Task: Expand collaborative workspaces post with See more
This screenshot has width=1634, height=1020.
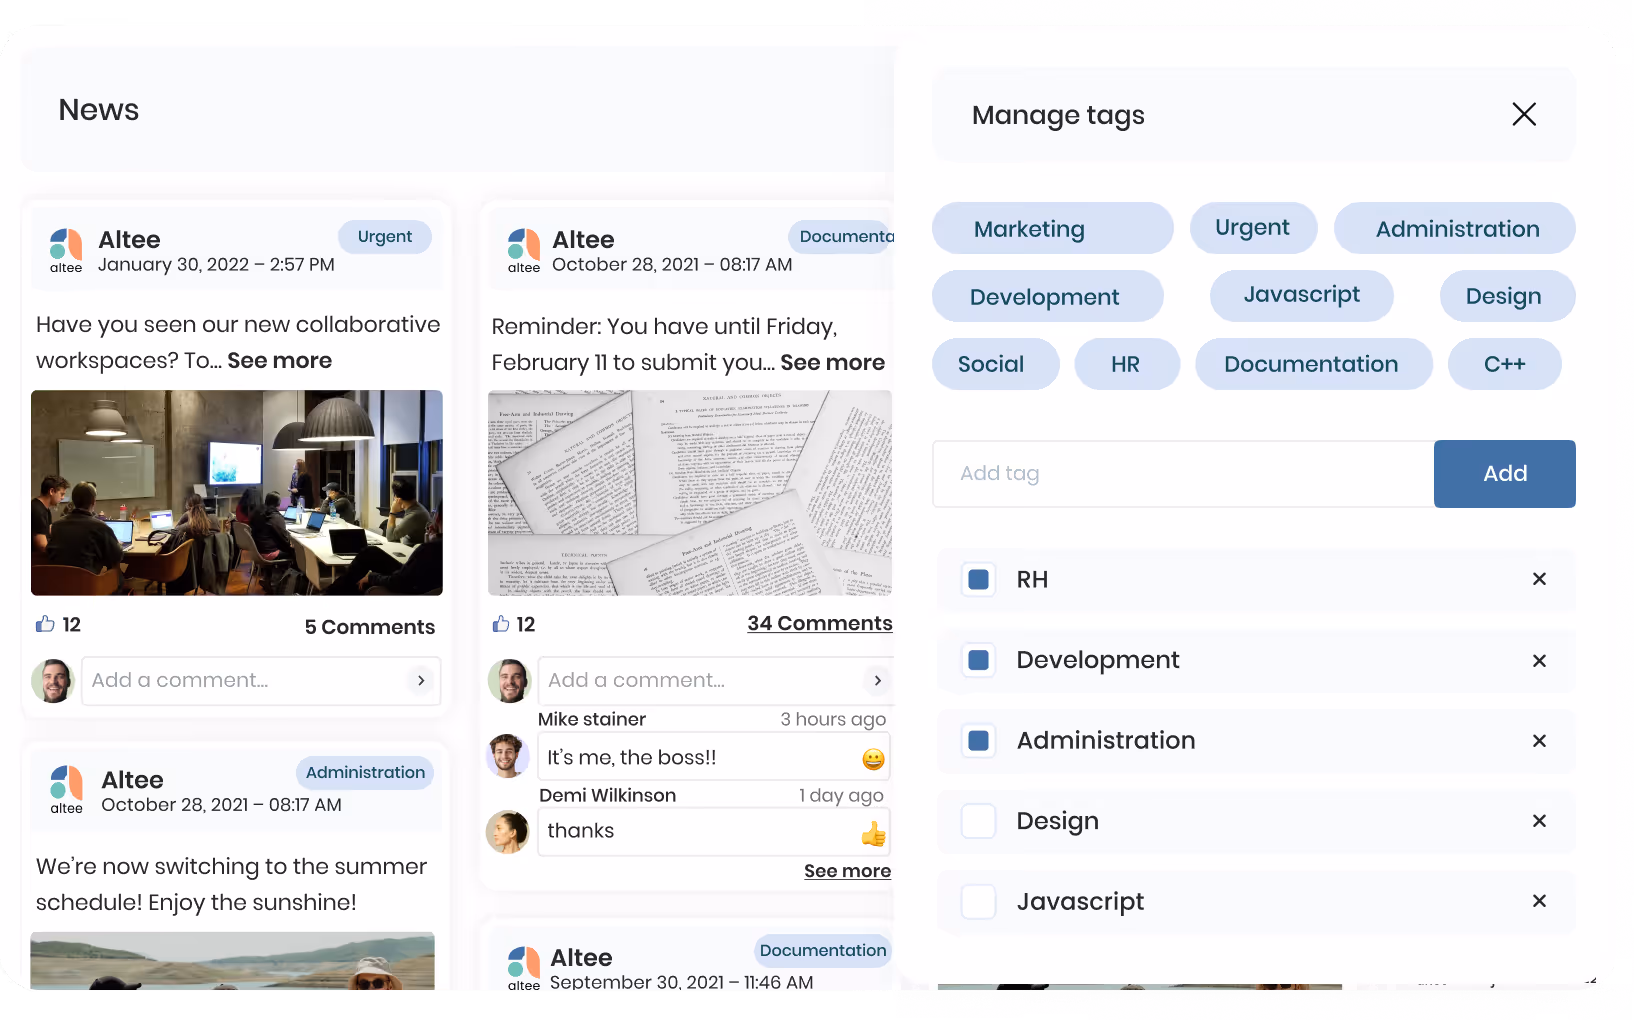Action: point(280,361)
